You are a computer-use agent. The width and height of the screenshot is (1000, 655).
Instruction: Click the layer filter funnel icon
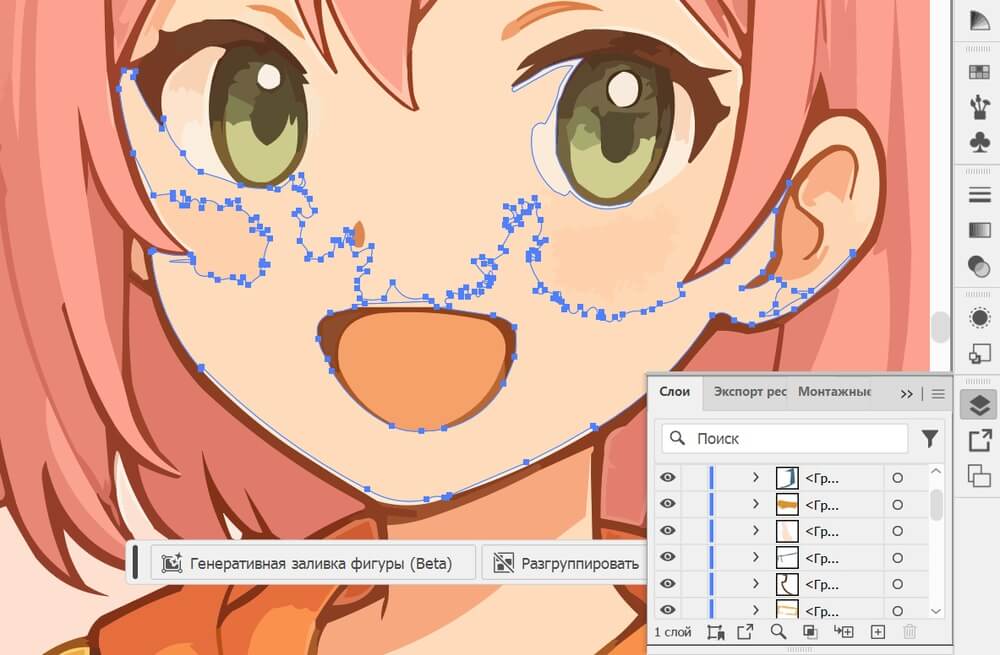pyautogui.click(x=929, y=438)
